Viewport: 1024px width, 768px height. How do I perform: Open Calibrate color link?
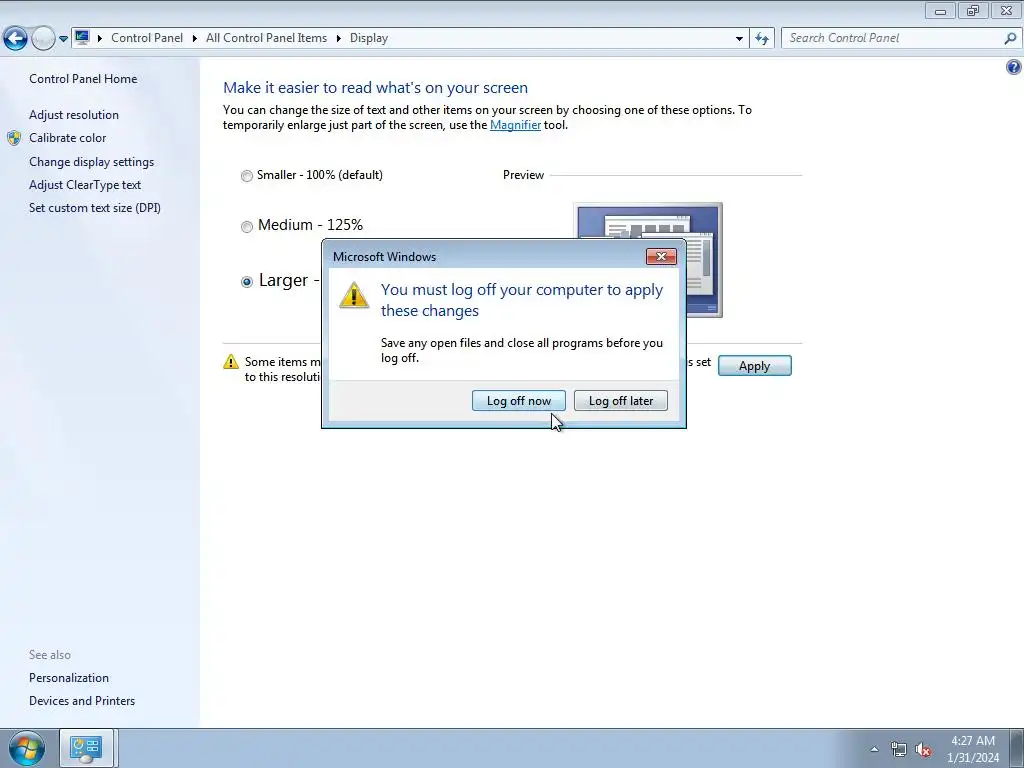pyautogui.click(x=67, y=138)
